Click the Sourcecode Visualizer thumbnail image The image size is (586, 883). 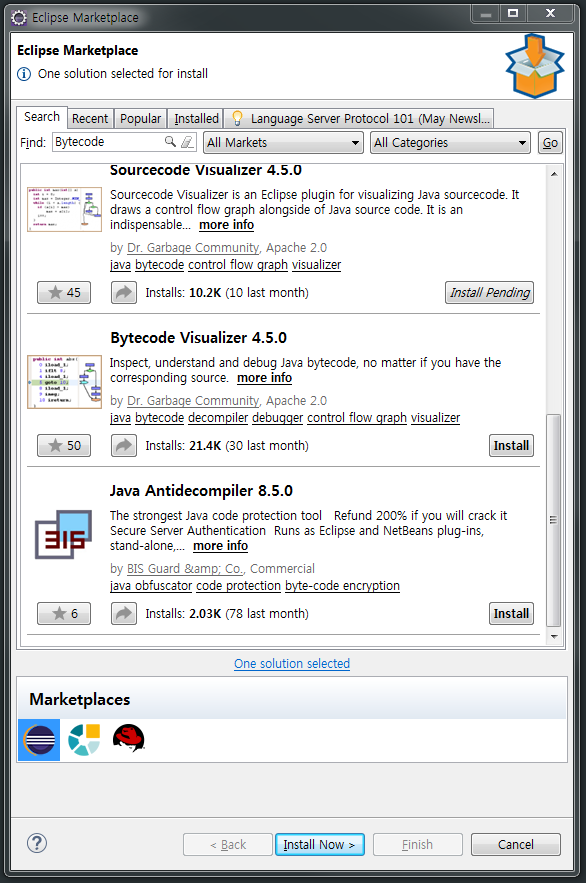tap(65, 209)
